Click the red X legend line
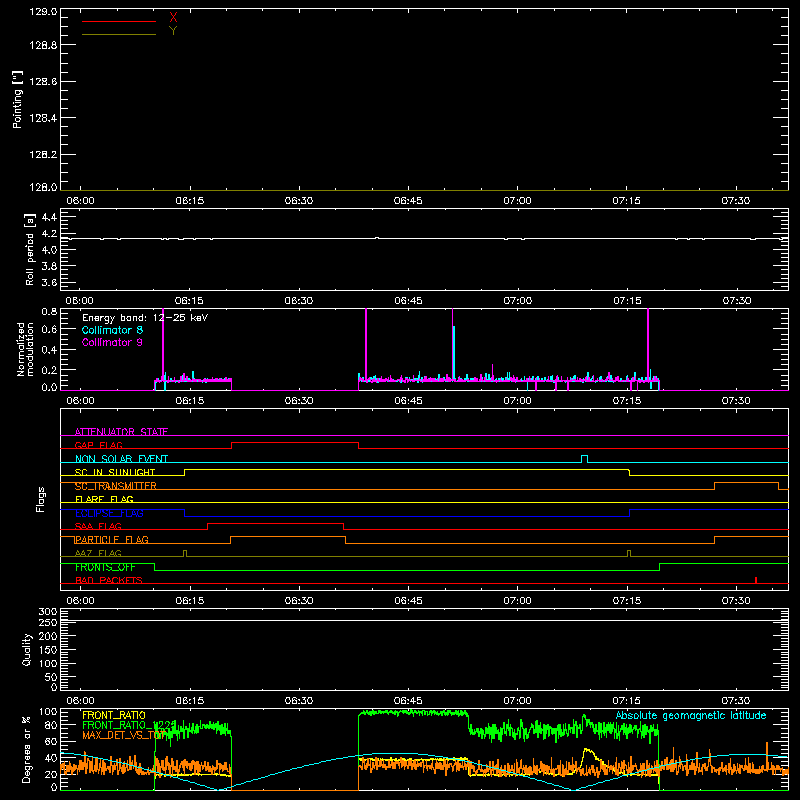The height and width of the screenshot is (800, 800). 119,21
